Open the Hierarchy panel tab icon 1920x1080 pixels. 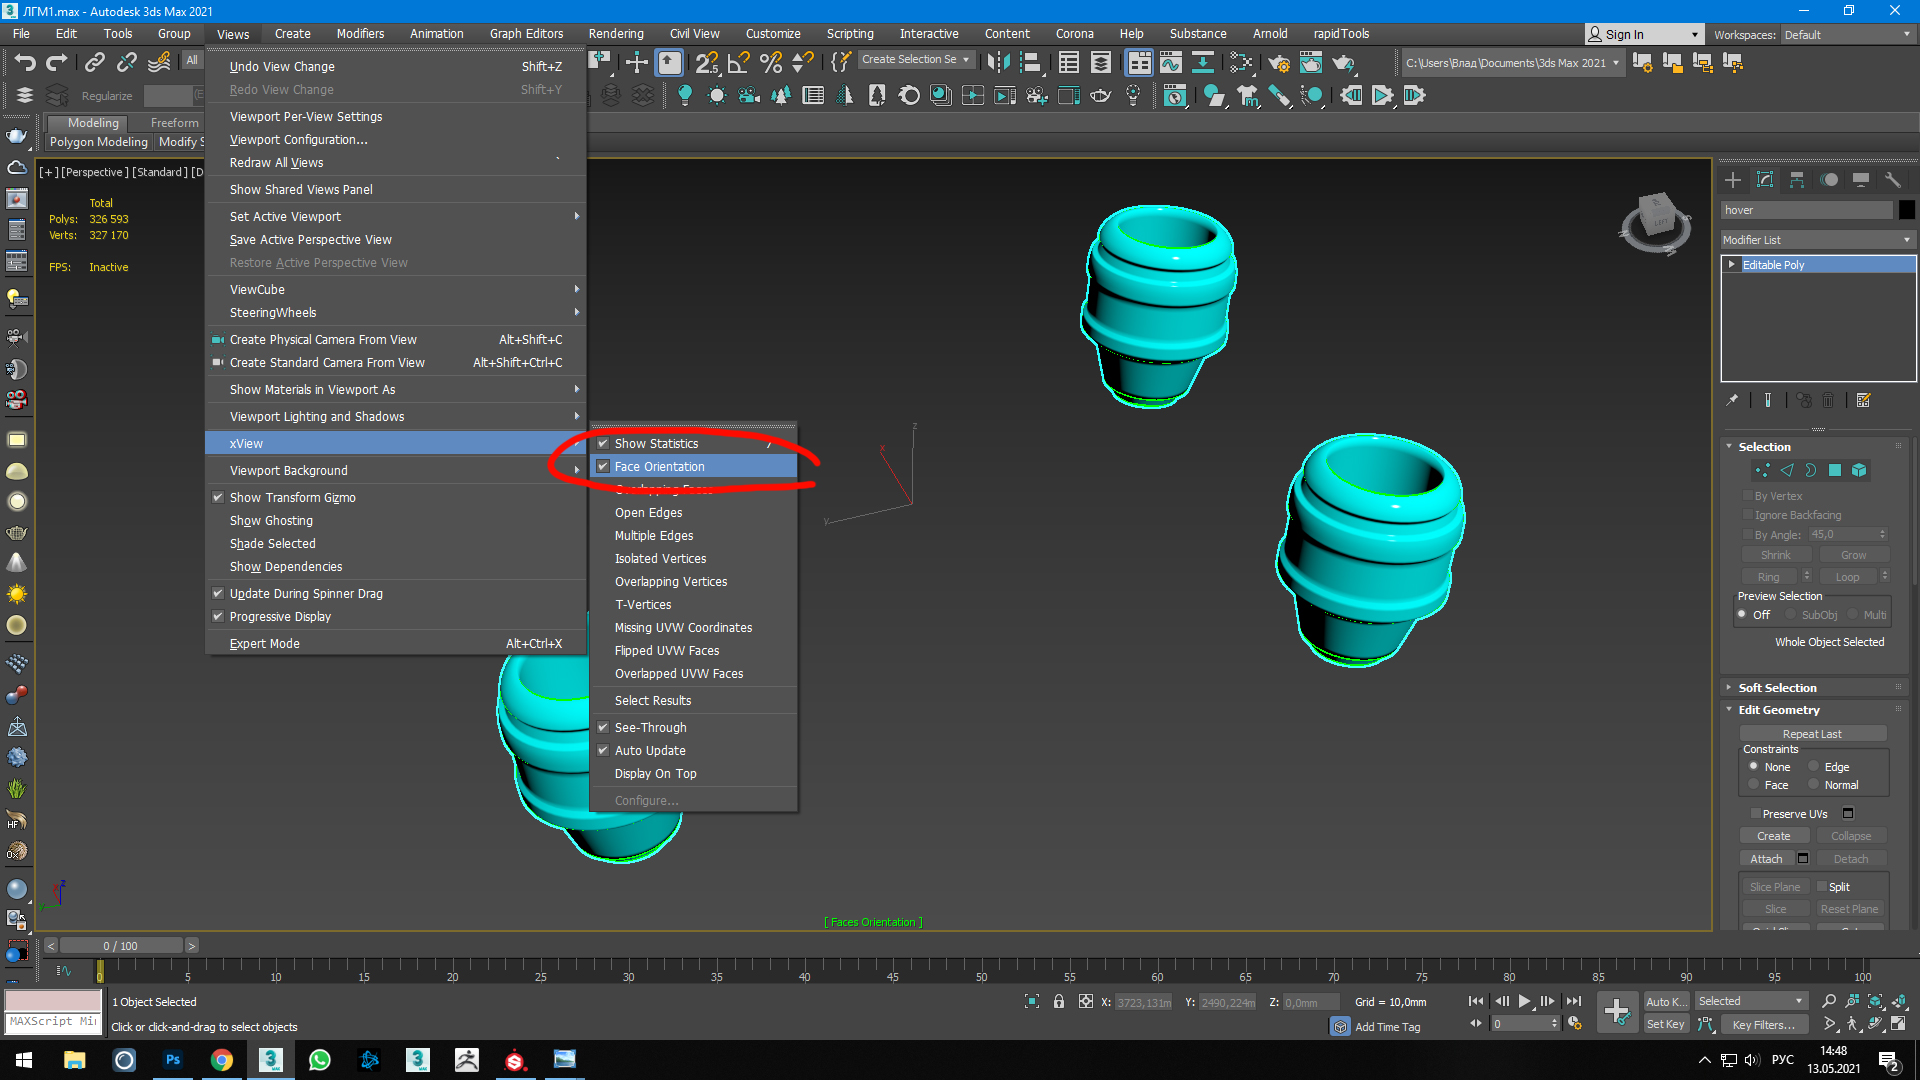1797,180
